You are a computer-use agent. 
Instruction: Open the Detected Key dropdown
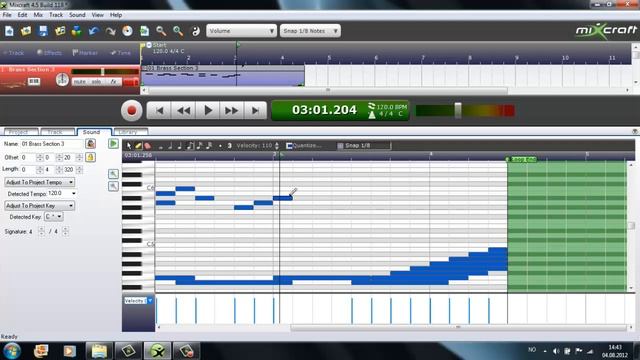click(53, 217)
